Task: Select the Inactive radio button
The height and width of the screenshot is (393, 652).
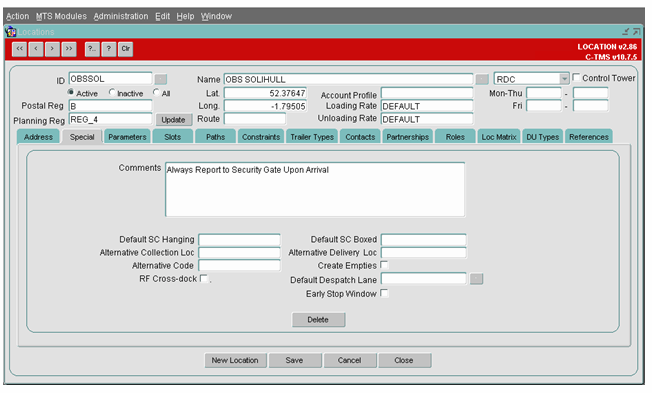Action: (x=112, y=92)
